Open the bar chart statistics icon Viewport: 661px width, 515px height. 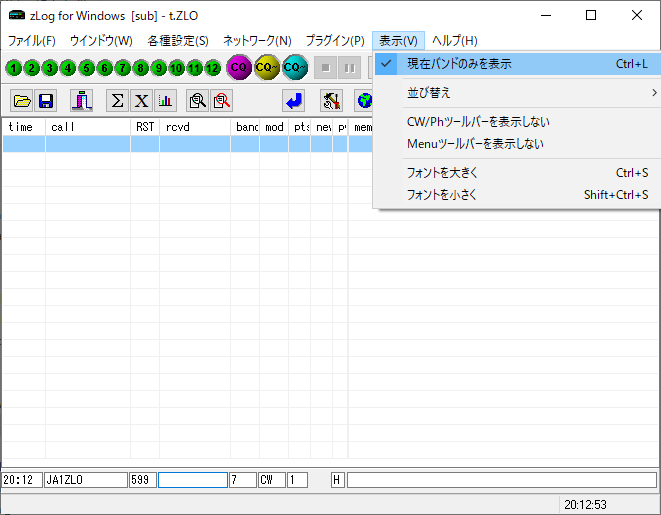point(165,101)
